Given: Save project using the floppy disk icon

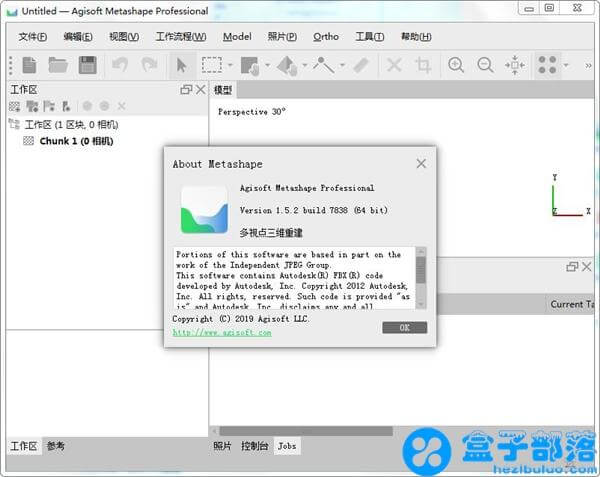Looking at the screenshot, I should tap(88, 65).
